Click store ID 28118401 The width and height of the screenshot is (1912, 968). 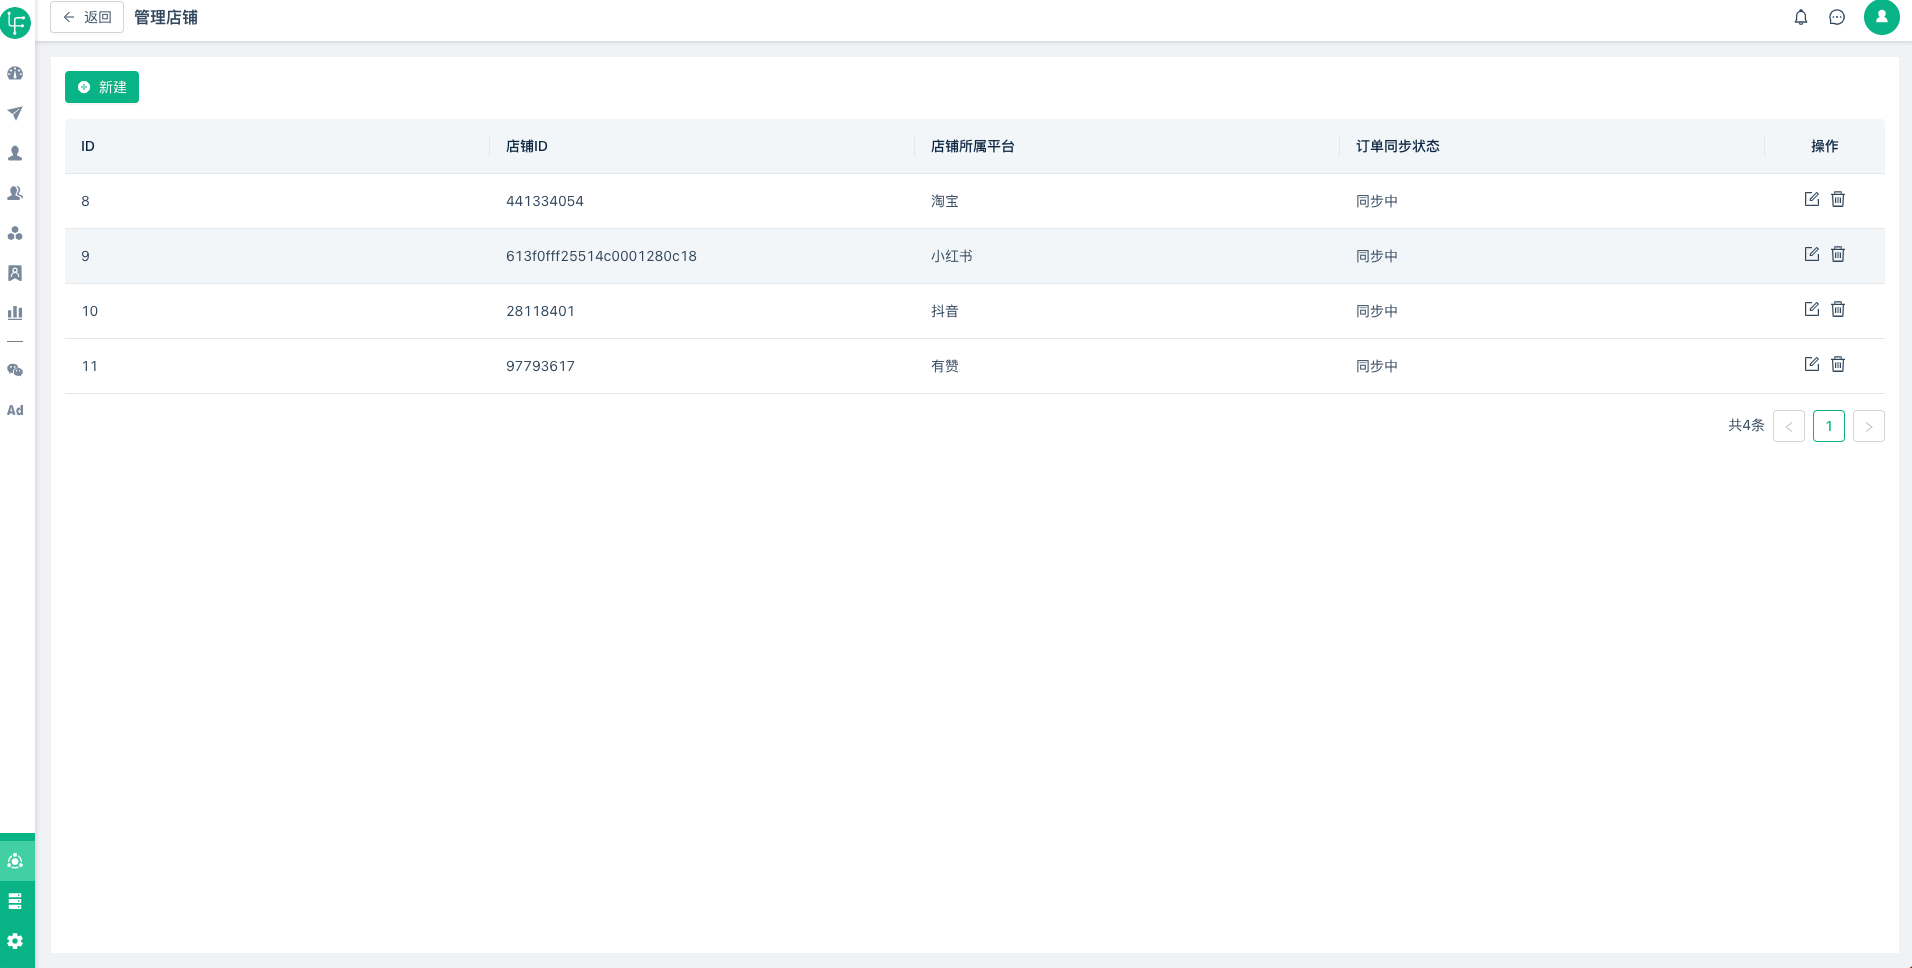[x=540, y=311]
